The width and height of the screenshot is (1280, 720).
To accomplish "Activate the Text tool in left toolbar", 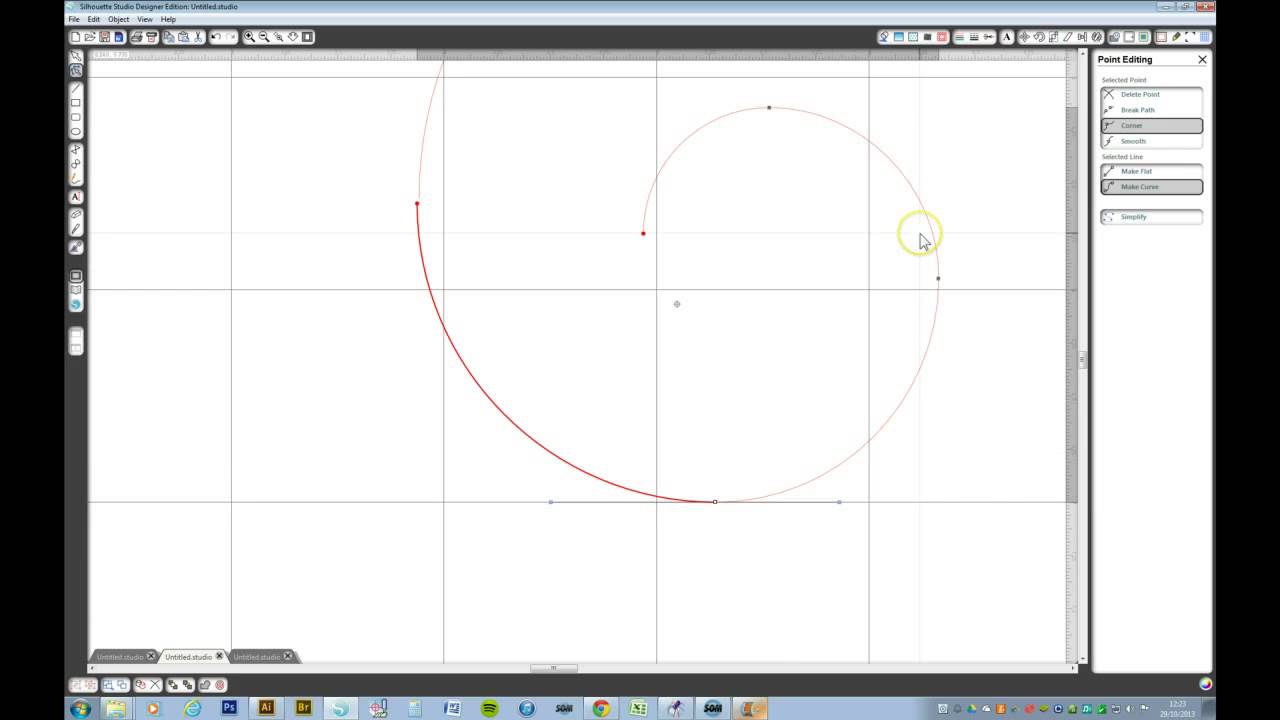I will 76,197.
